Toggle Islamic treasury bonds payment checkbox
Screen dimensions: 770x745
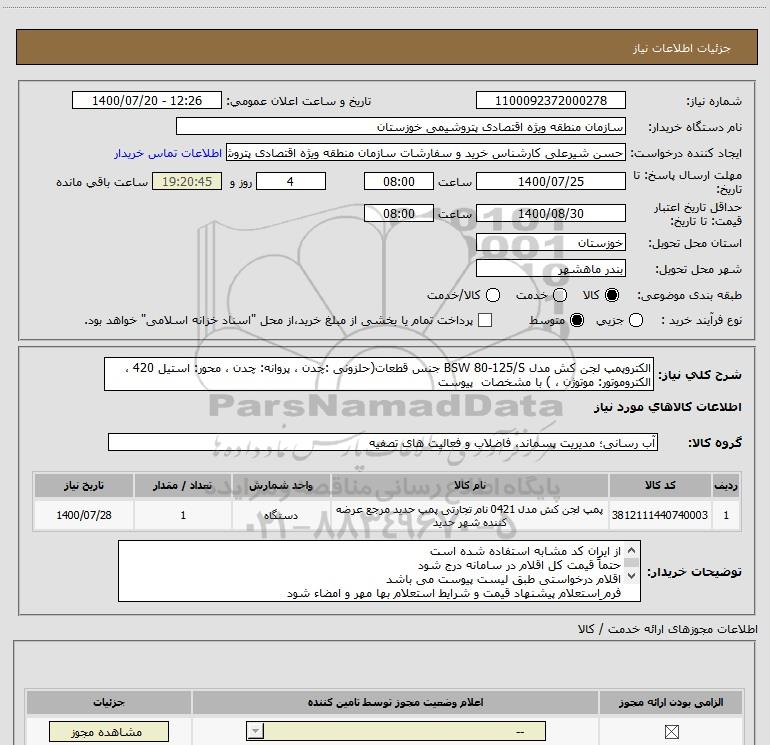point(485,320)
